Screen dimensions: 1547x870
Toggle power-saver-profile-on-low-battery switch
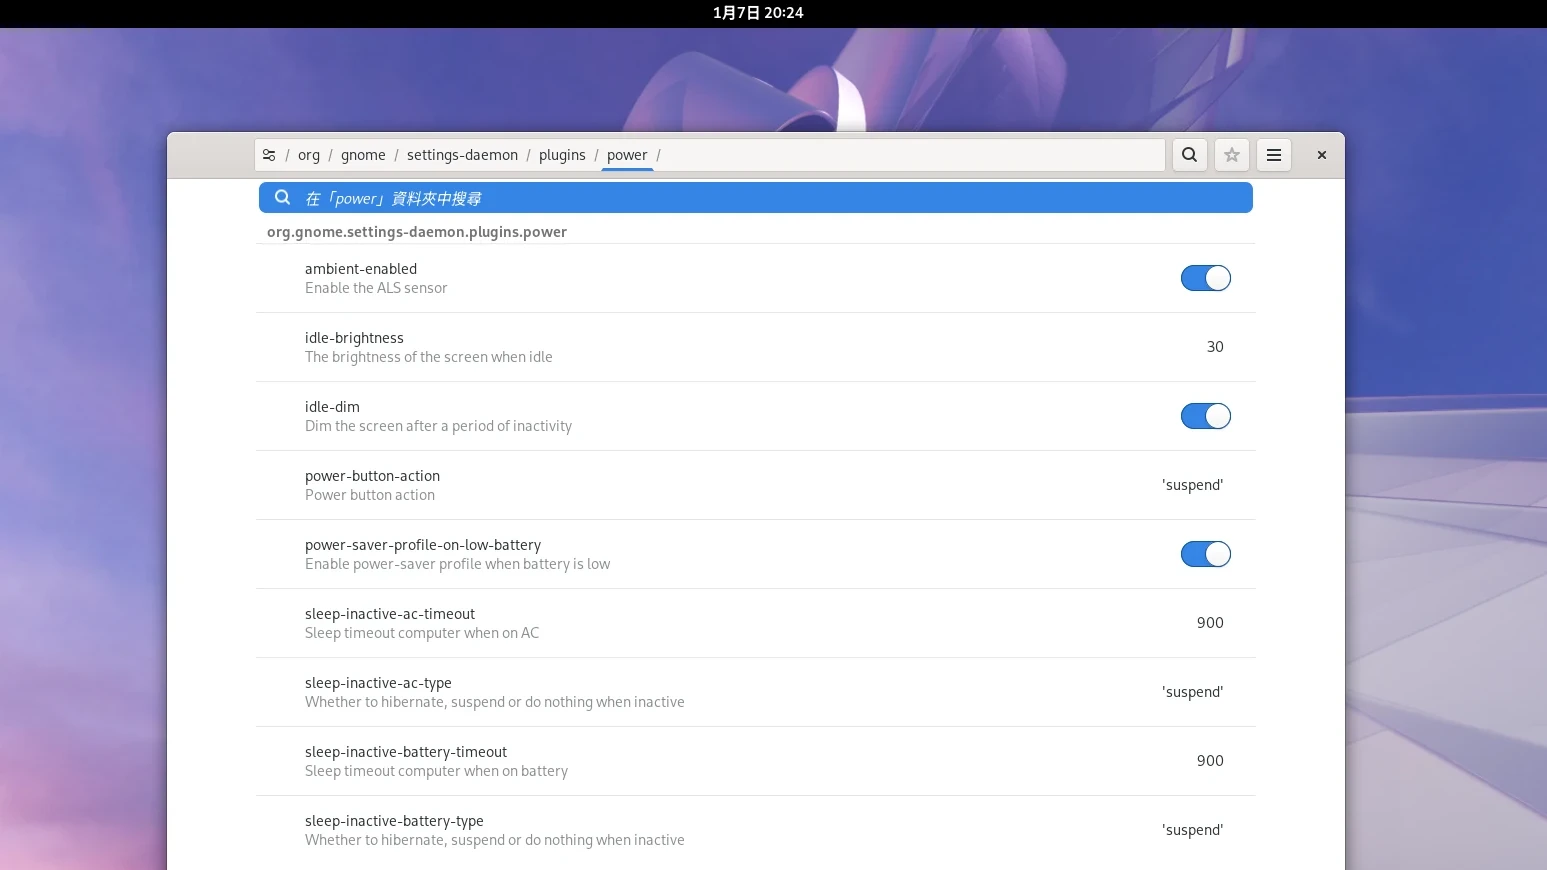click(x=1205, y=554)
